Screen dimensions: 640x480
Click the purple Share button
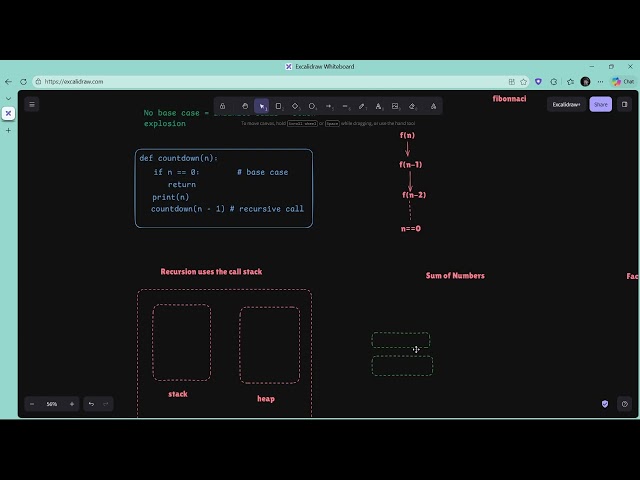point(600,104)
